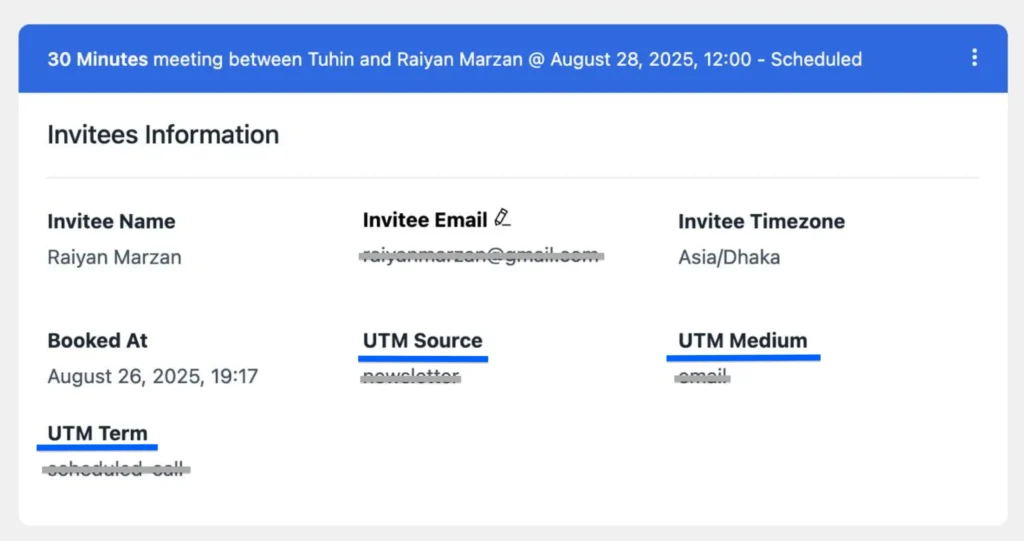Click the name Raiyan Marzan
Screen dimensions: 1024x541
[114, 257]
